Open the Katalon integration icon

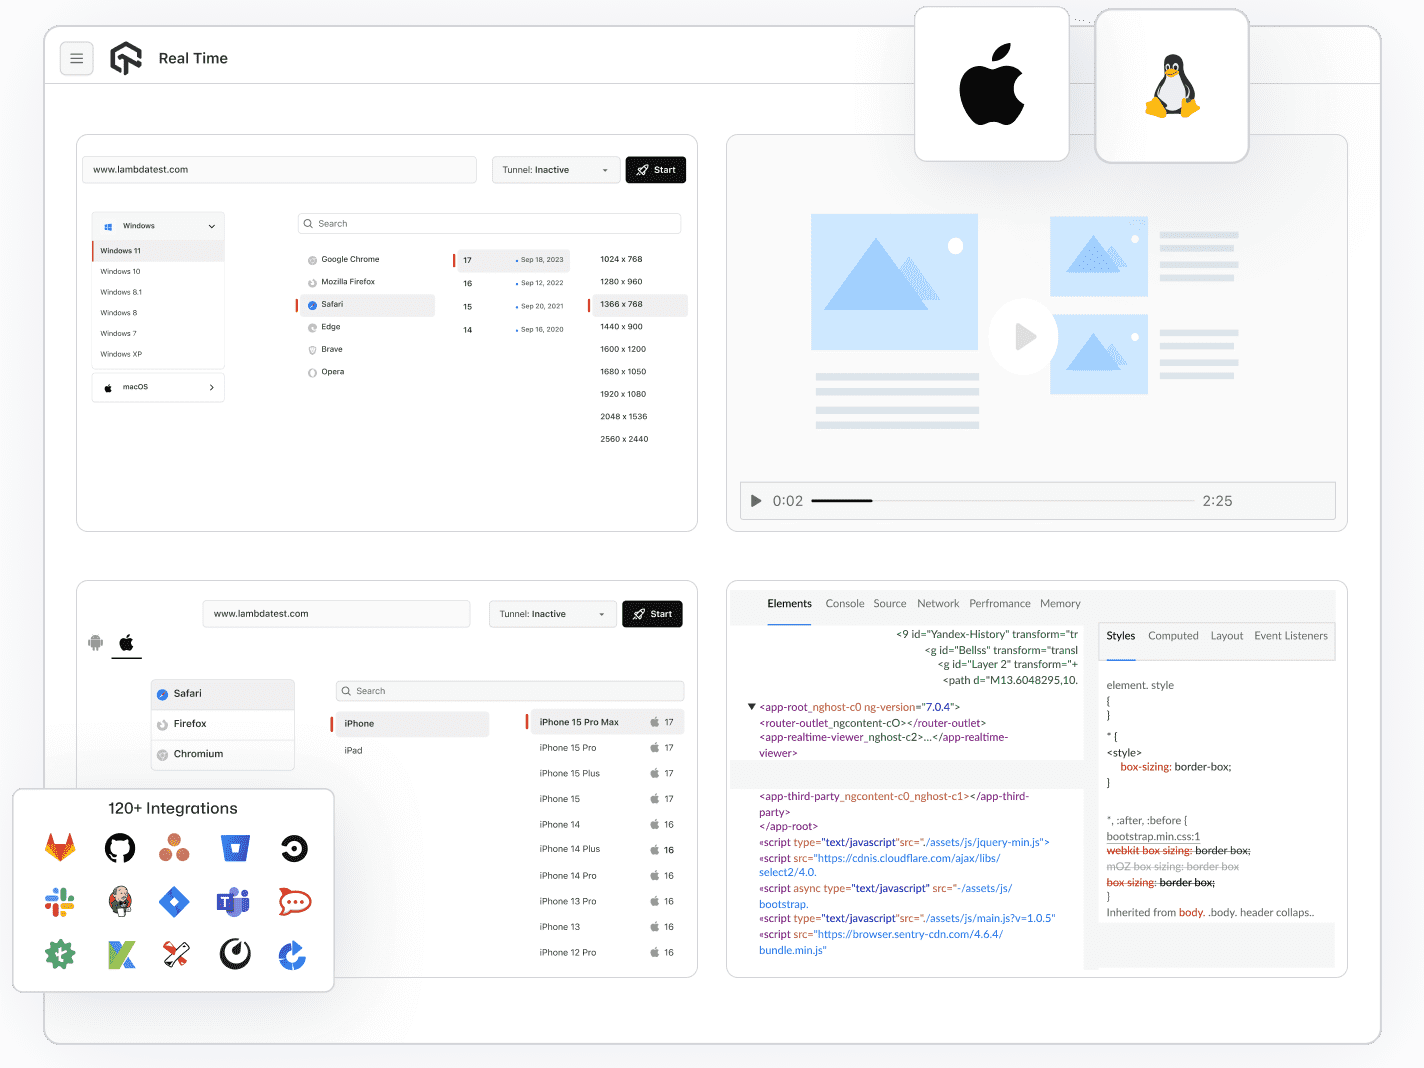[x=121, y=955]
